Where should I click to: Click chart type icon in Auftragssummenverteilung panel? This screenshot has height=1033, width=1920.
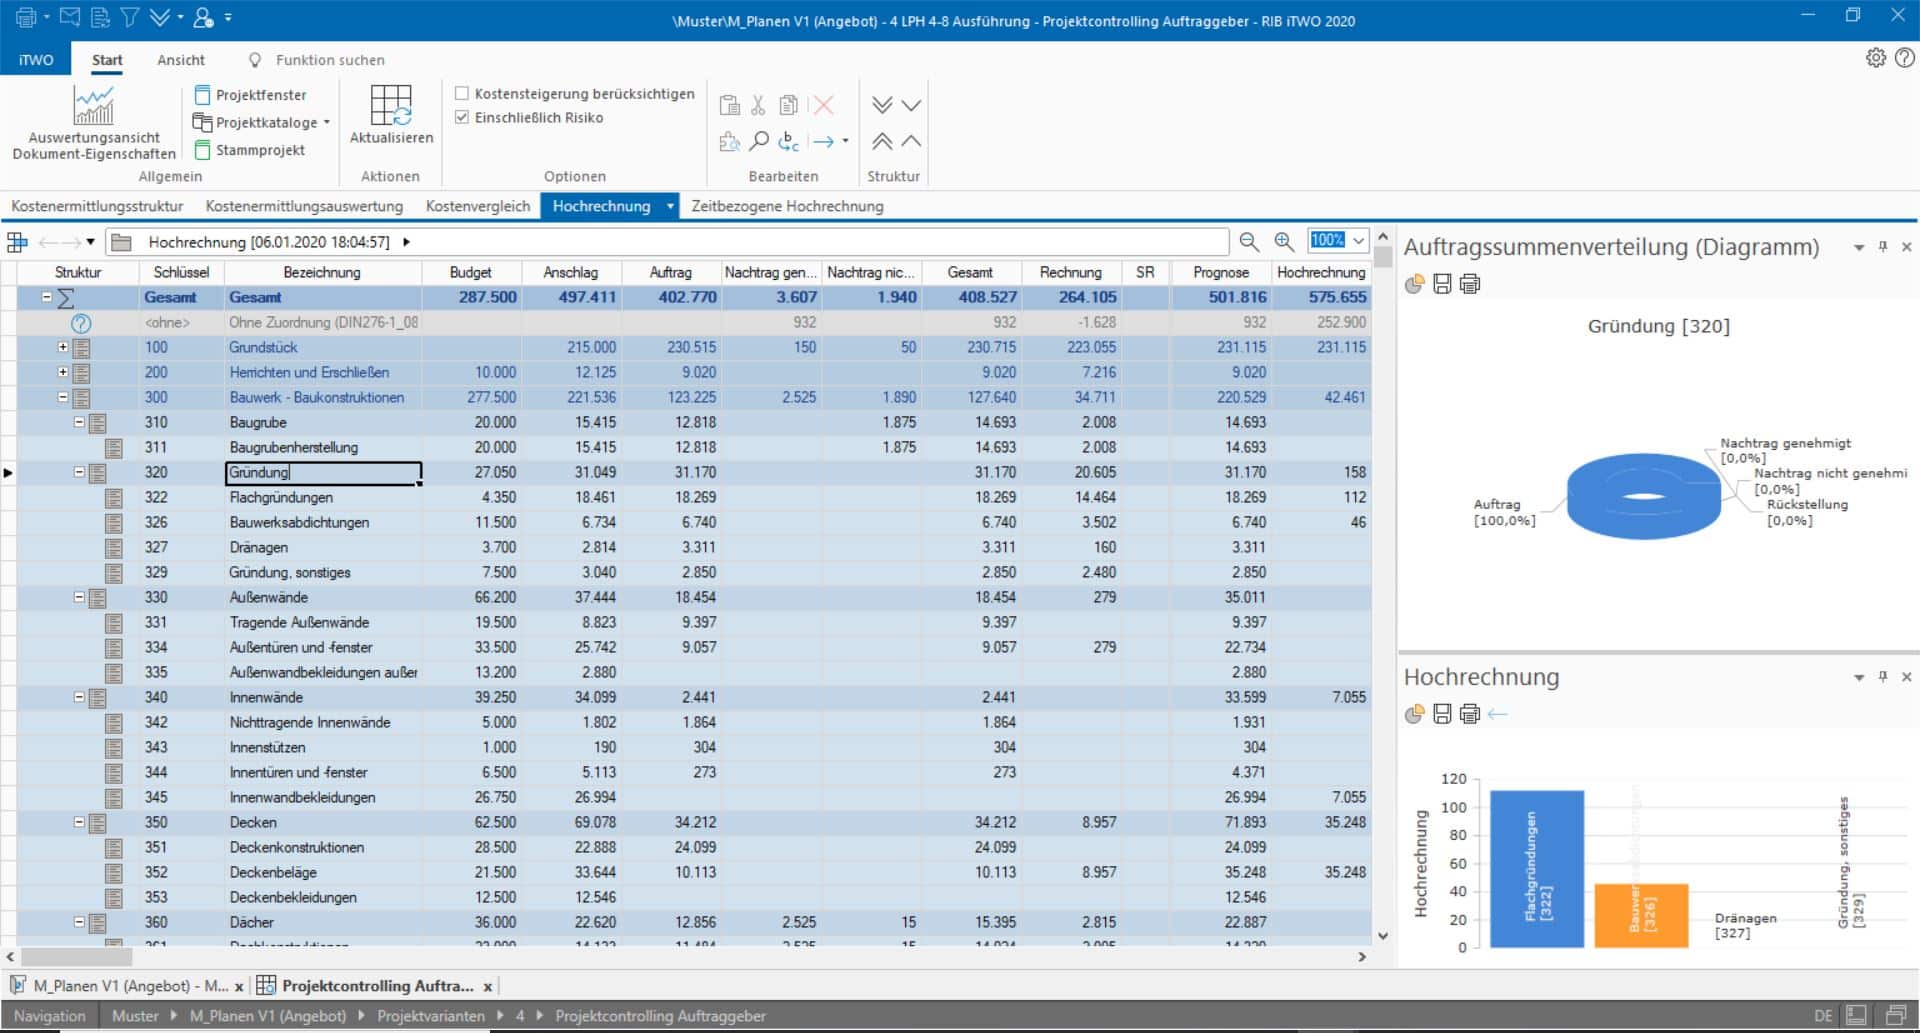tap(1414, 284)
